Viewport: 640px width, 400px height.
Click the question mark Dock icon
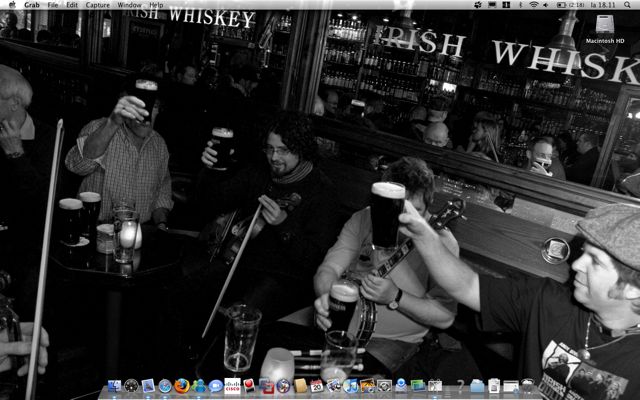461,386
